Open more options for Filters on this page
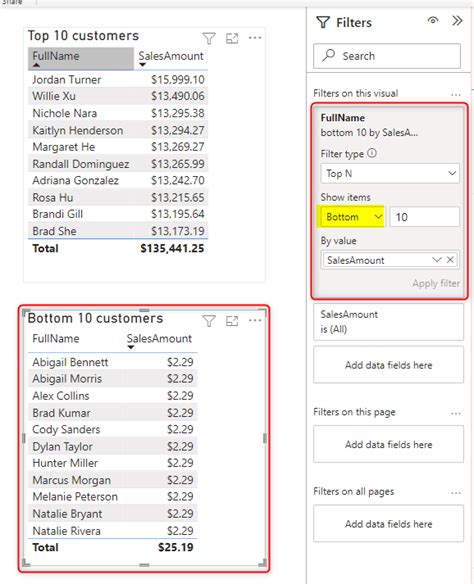 (456, 413)
